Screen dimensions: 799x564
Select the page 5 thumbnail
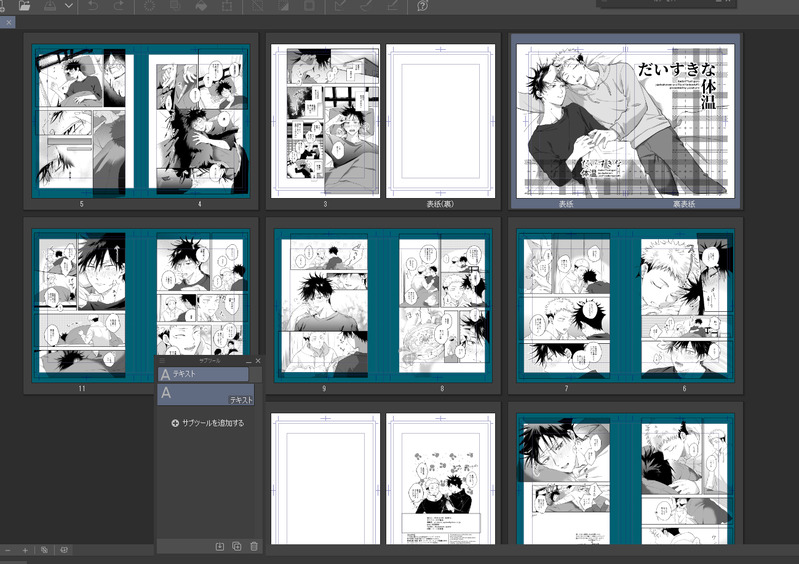pos(82,121)
